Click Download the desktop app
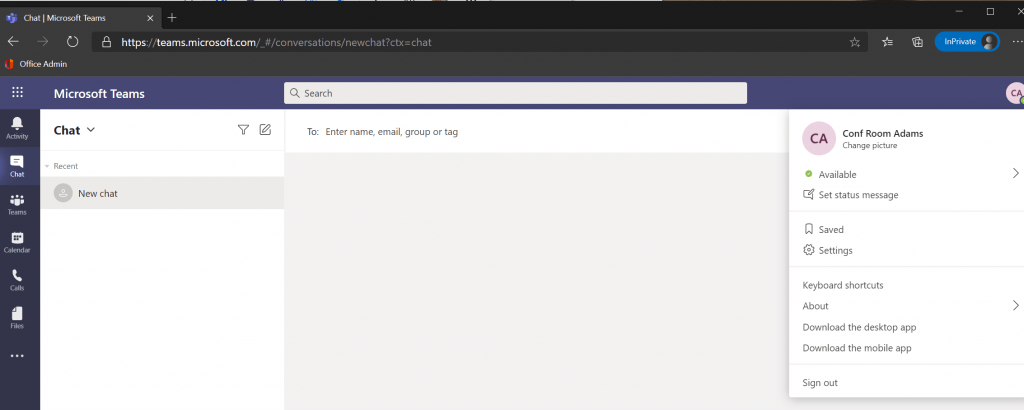Viewport: 1024px width, 410px height. pos(859,327)
